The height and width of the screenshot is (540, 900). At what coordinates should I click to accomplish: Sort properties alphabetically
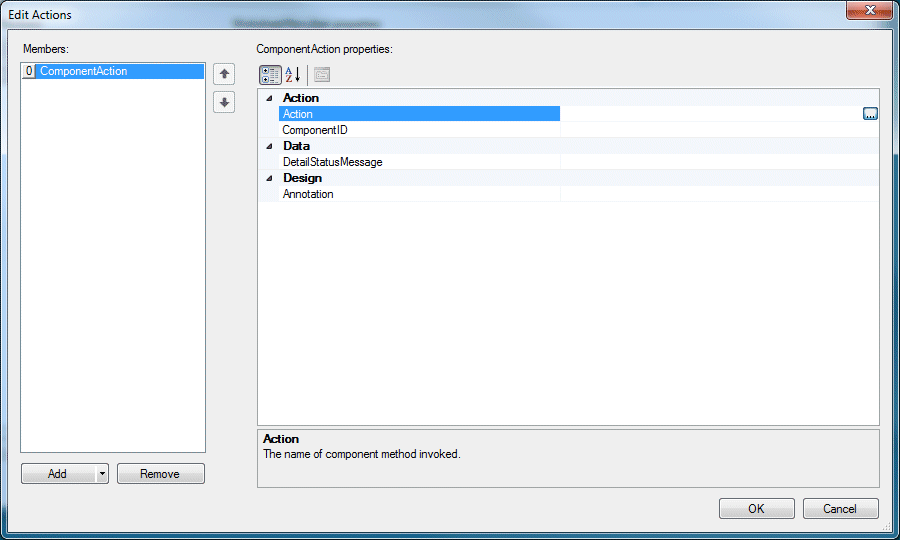293,75
